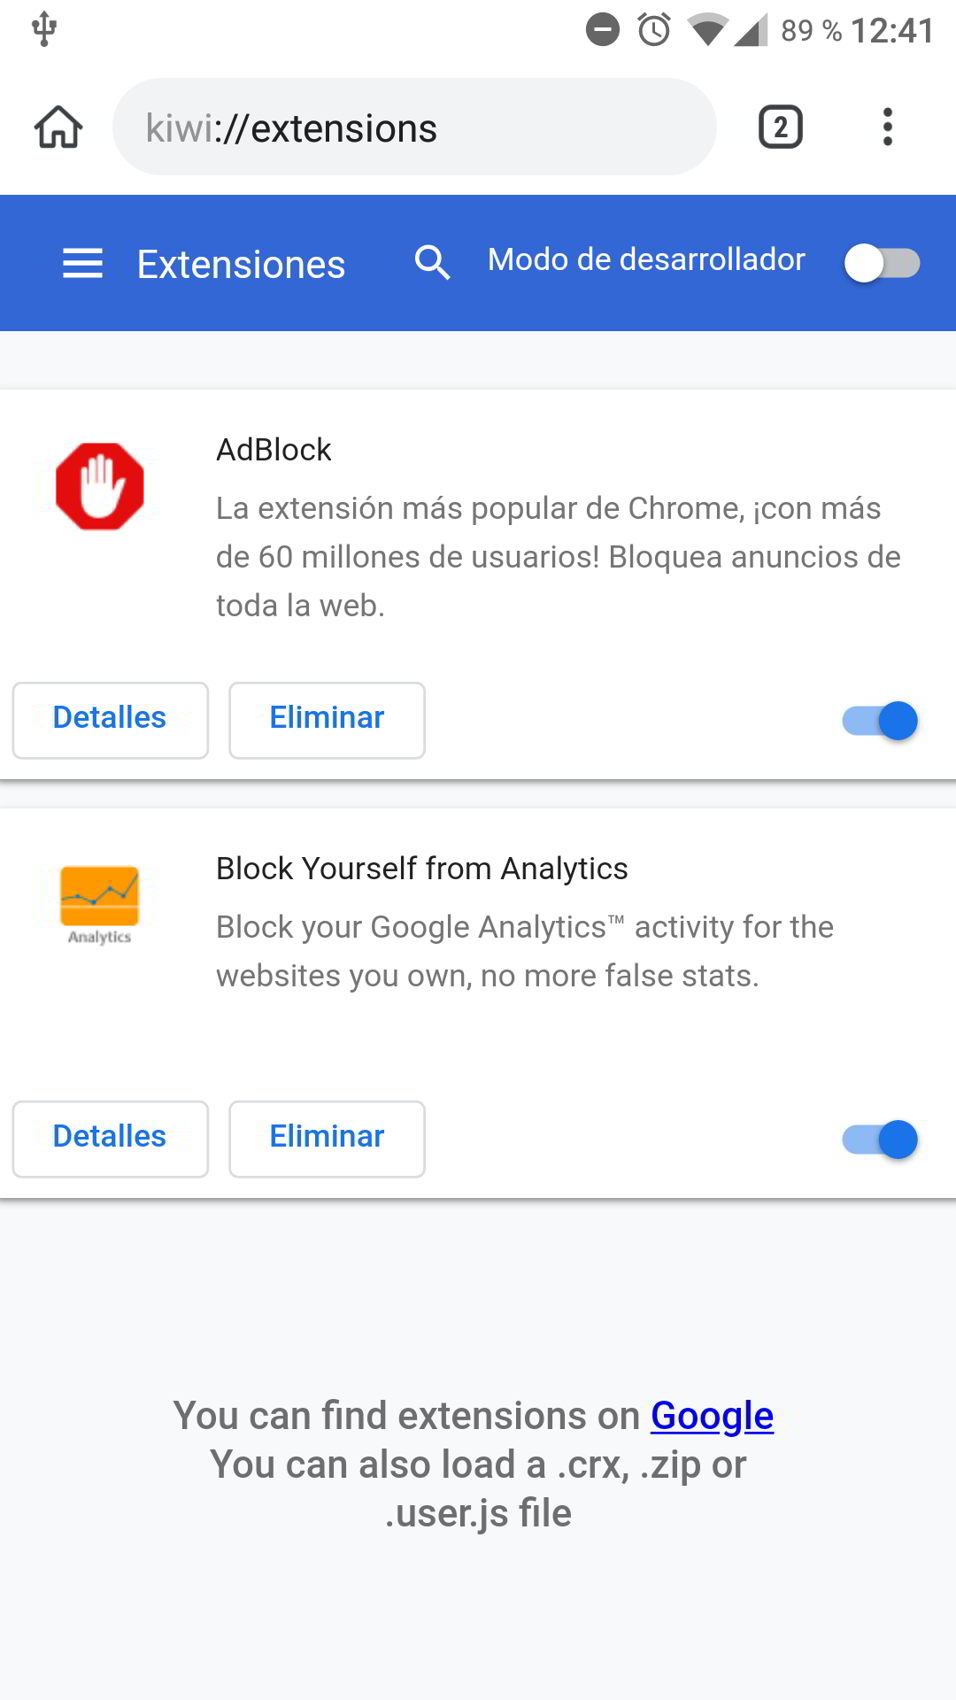Open the tab switcher showing 2 tabs
This screenshot has width=956, height=1700.
[780, 128]
